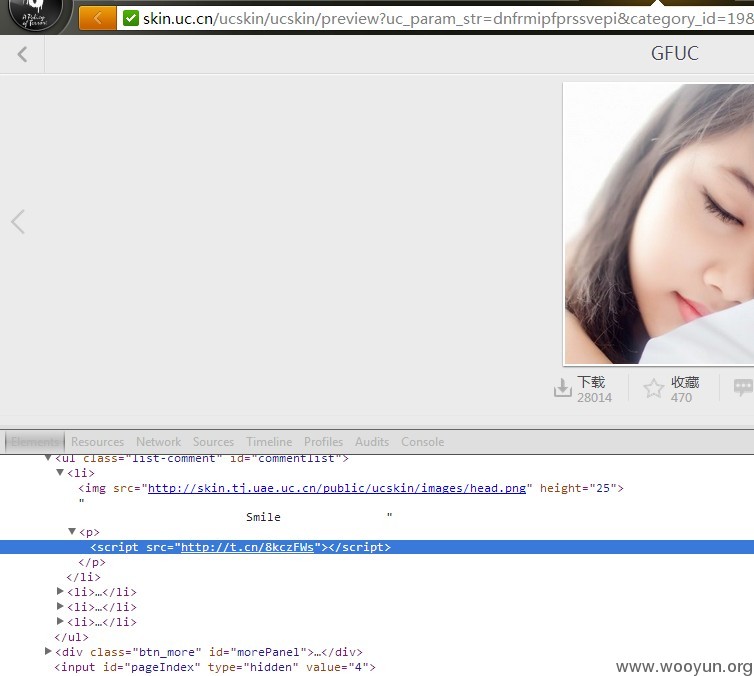Image resolution: width=754 pixels, height=676 pixels.
Task: Click the Smile text node
Action: pyautogui.click(x=263, y=517)
